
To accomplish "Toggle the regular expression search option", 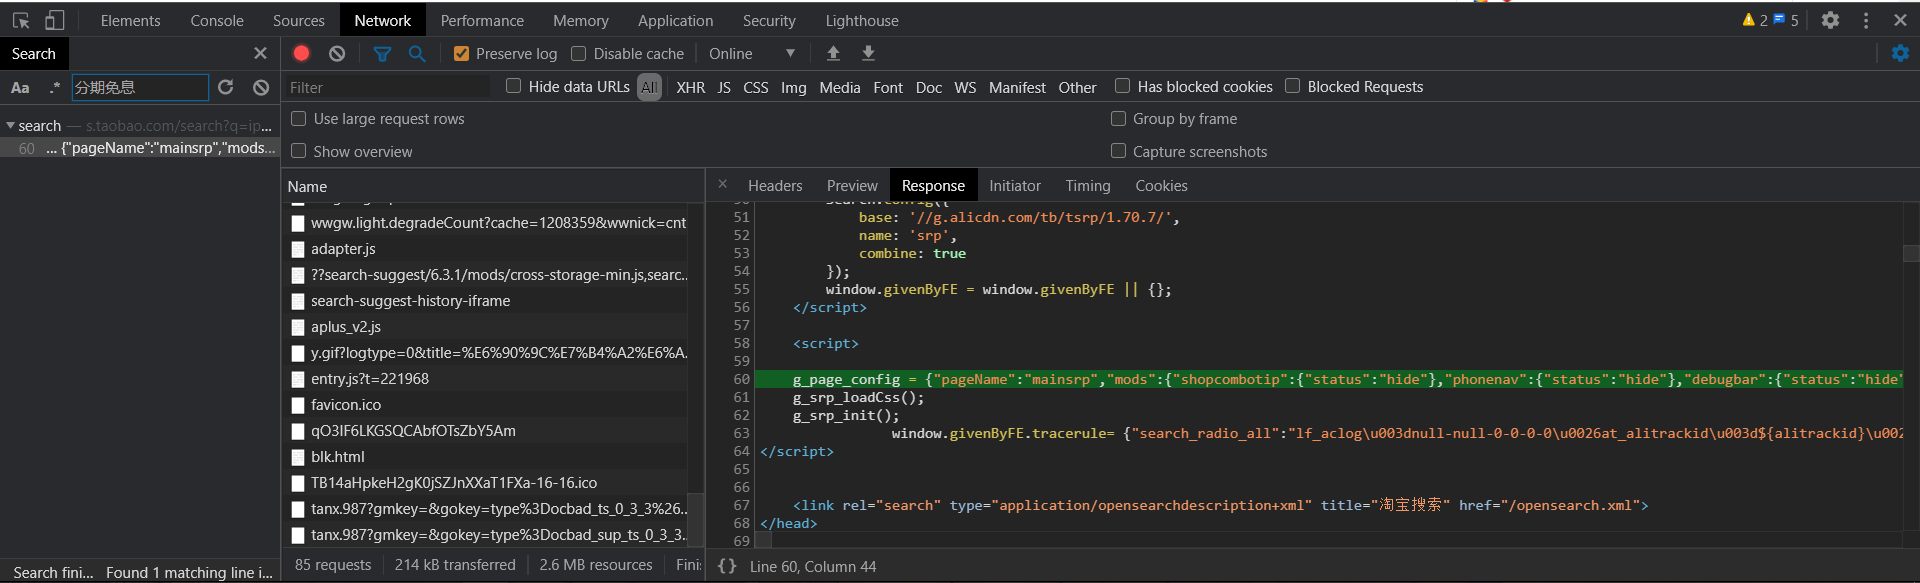I will [55, 88].
